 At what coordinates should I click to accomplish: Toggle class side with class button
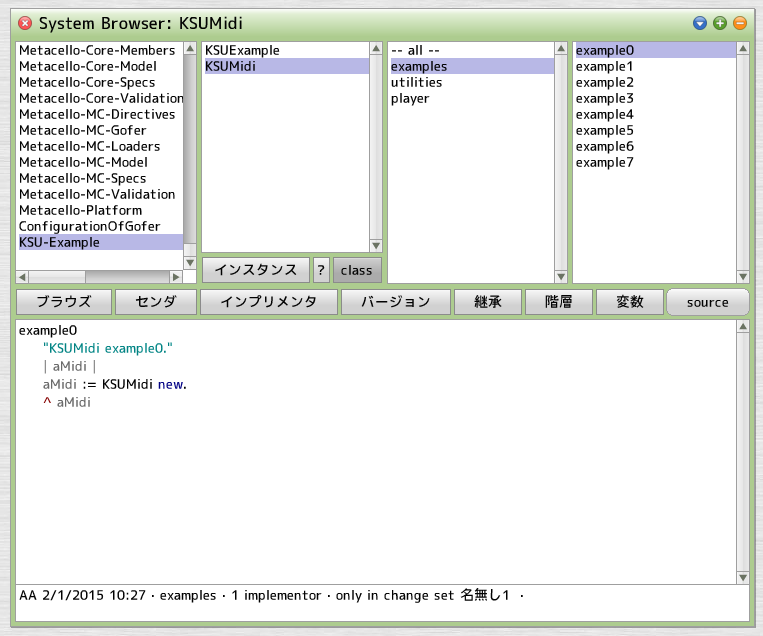pos(357,270)
